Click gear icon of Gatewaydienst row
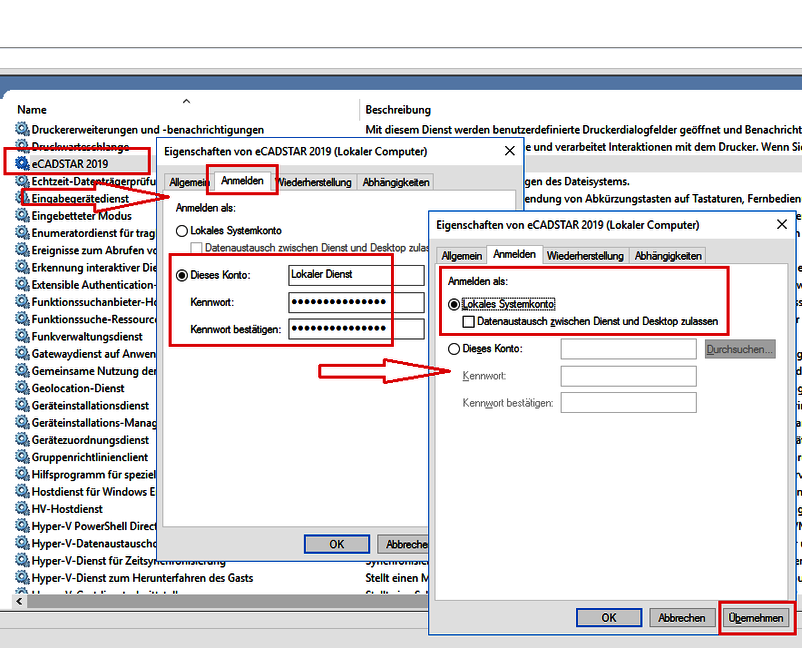This screenshot has width=802, height=648. click(x=22, y=353)
